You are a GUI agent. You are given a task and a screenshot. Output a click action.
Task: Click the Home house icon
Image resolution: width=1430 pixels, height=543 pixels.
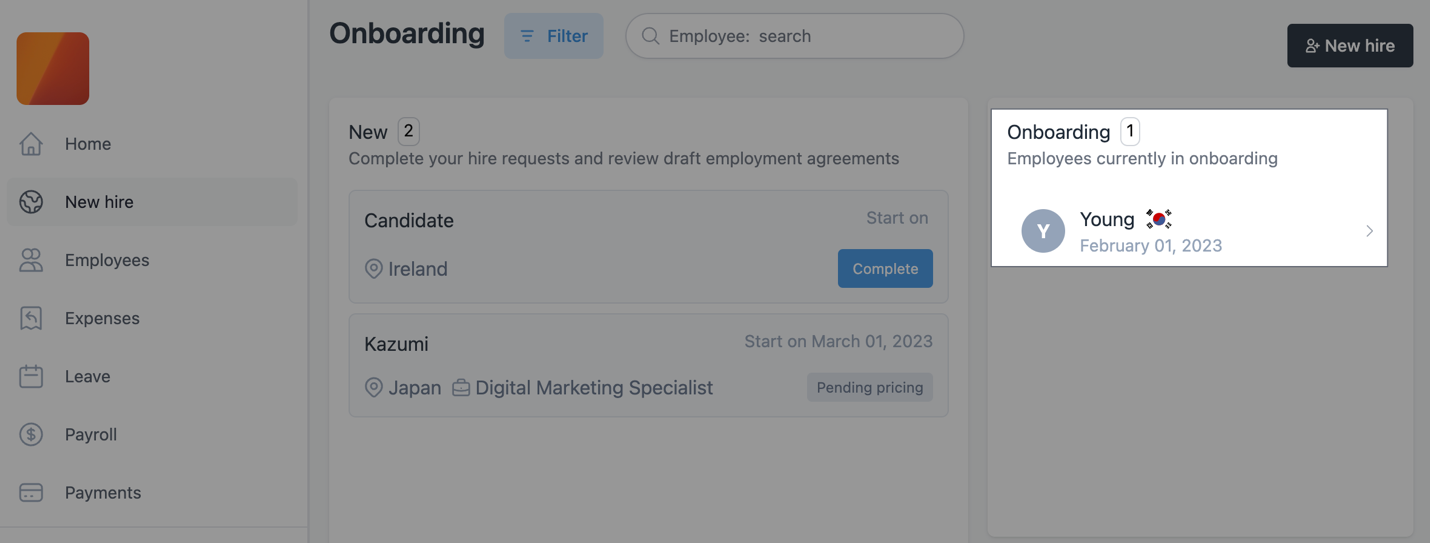(31, 144)
